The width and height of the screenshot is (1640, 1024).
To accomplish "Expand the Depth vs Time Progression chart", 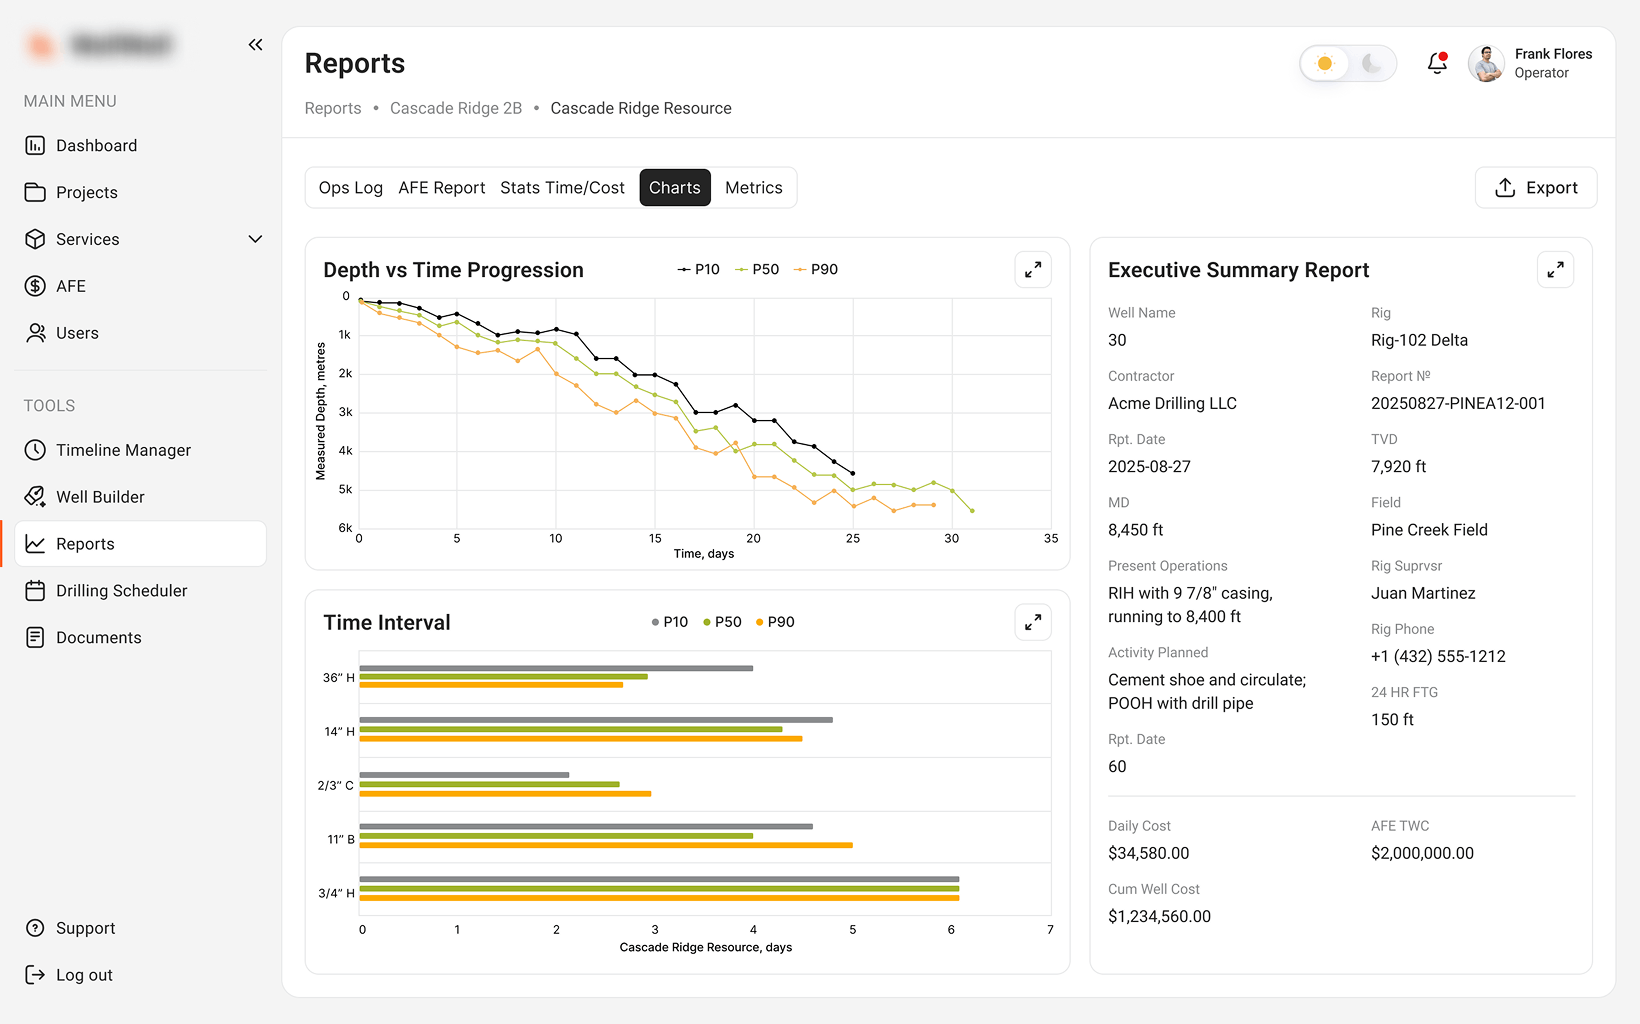I will click(1033, 269).
